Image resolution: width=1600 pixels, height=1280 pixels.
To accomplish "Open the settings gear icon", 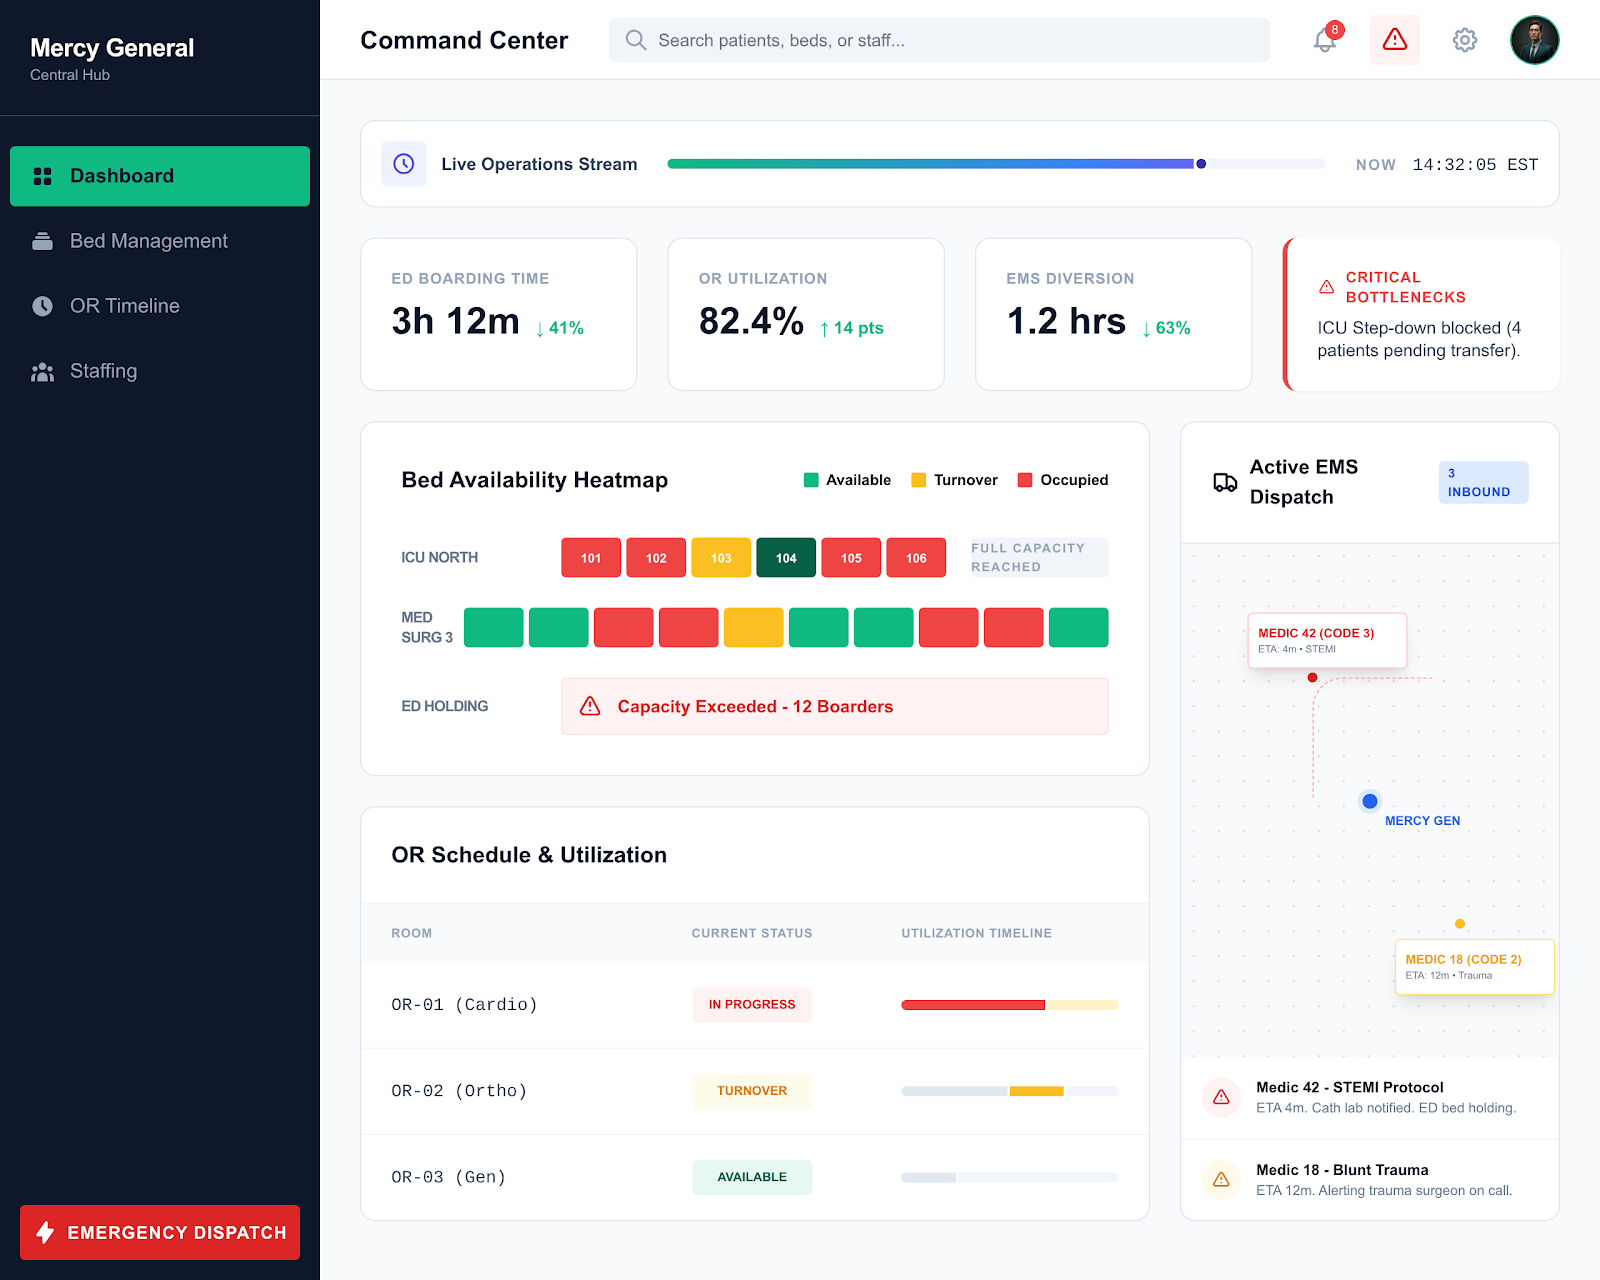I will (x=1465, y=40).
